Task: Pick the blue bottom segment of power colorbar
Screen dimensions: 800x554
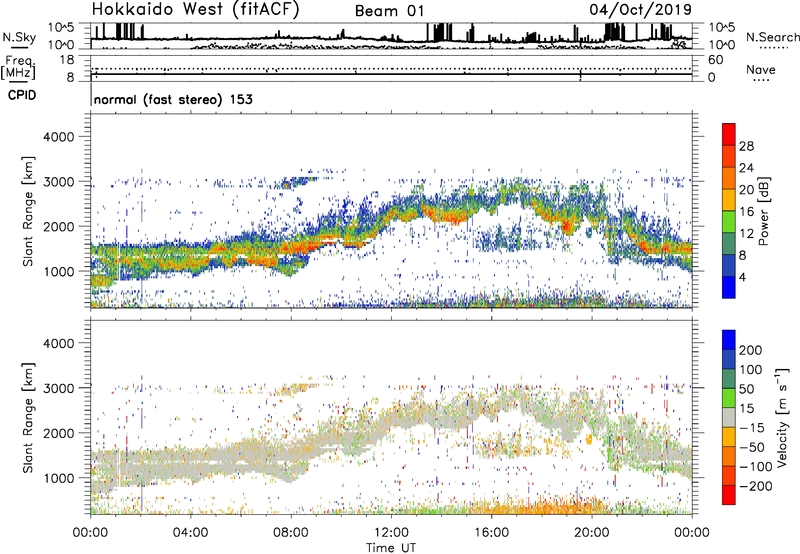Action: [729, 287]
